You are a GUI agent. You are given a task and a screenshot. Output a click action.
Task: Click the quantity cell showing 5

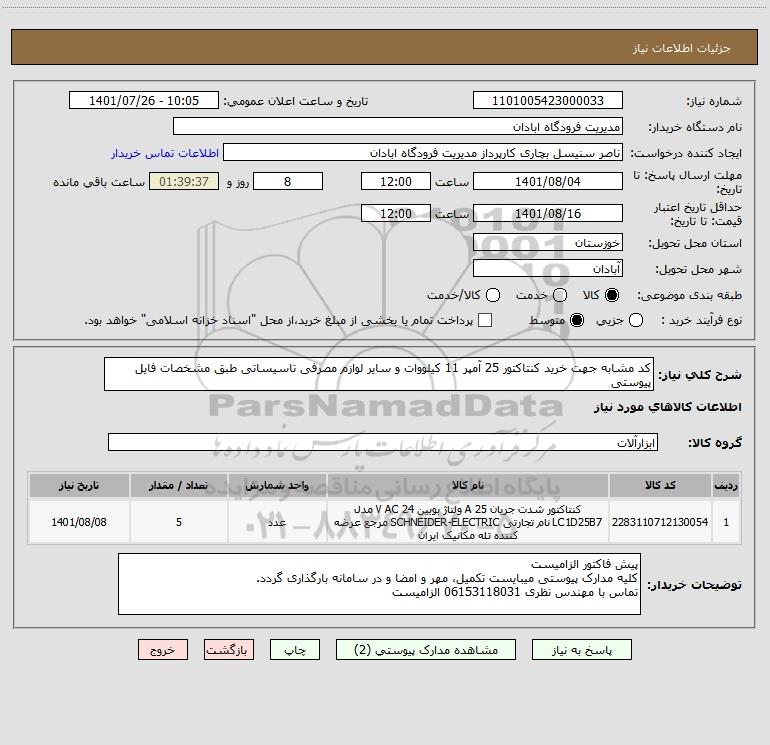coord(179,522)
